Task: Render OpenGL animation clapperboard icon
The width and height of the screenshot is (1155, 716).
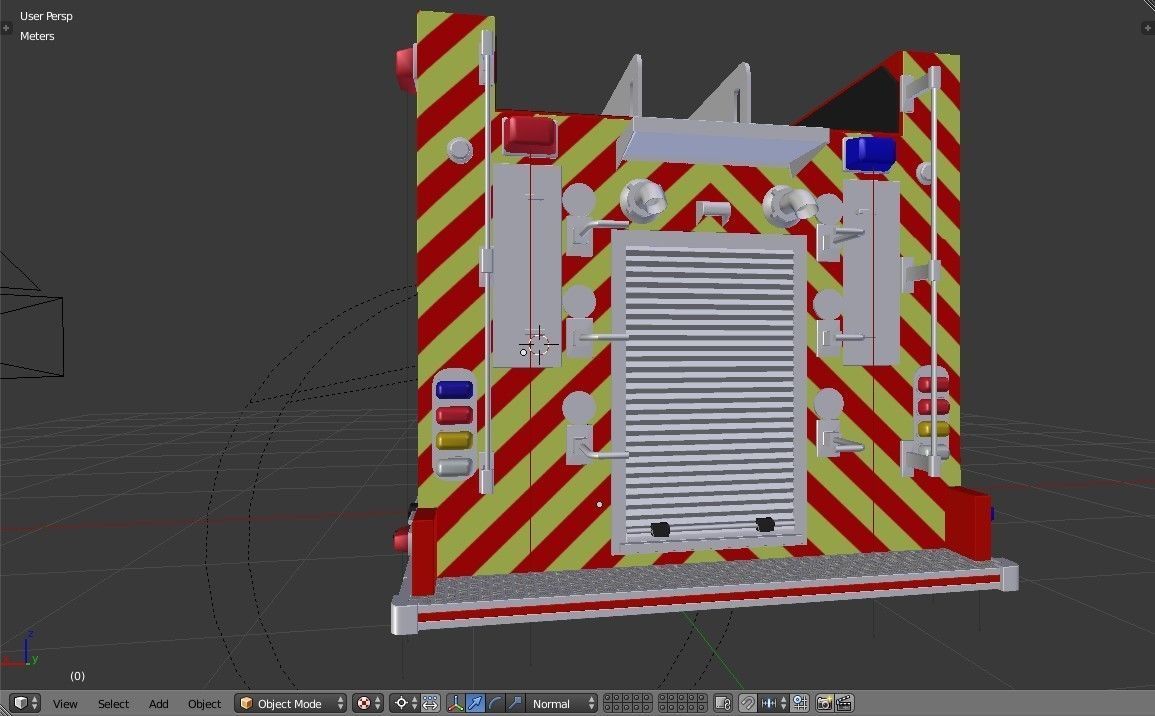Action: pyautogui.click(x=844, y=703)
